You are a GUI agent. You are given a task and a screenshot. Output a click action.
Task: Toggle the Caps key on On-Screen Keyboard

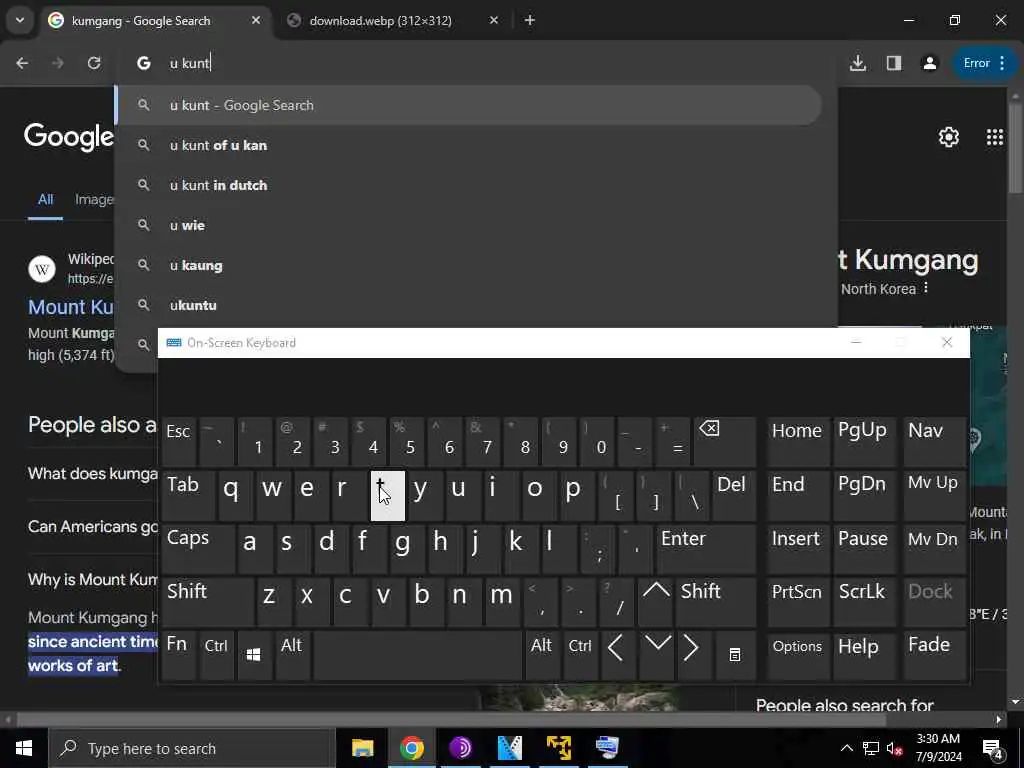click(197, 550)
